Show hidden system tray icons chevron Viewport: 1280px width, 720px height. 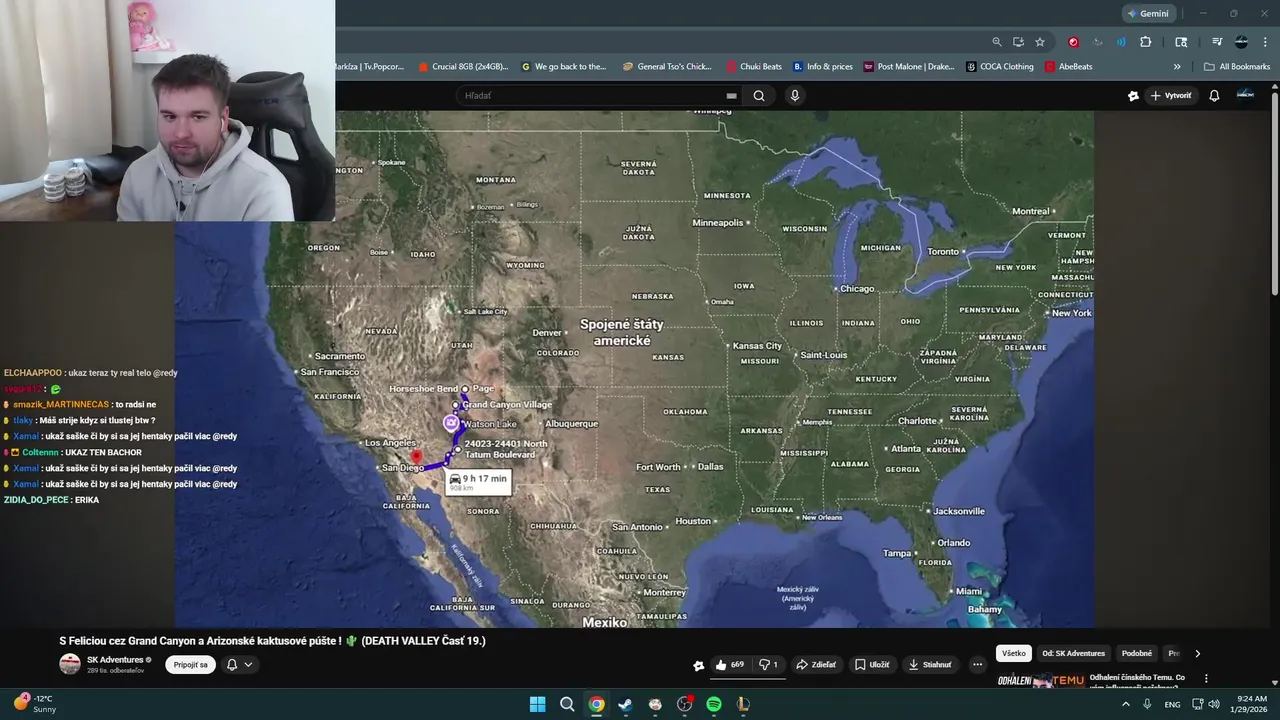[1125, 704]
